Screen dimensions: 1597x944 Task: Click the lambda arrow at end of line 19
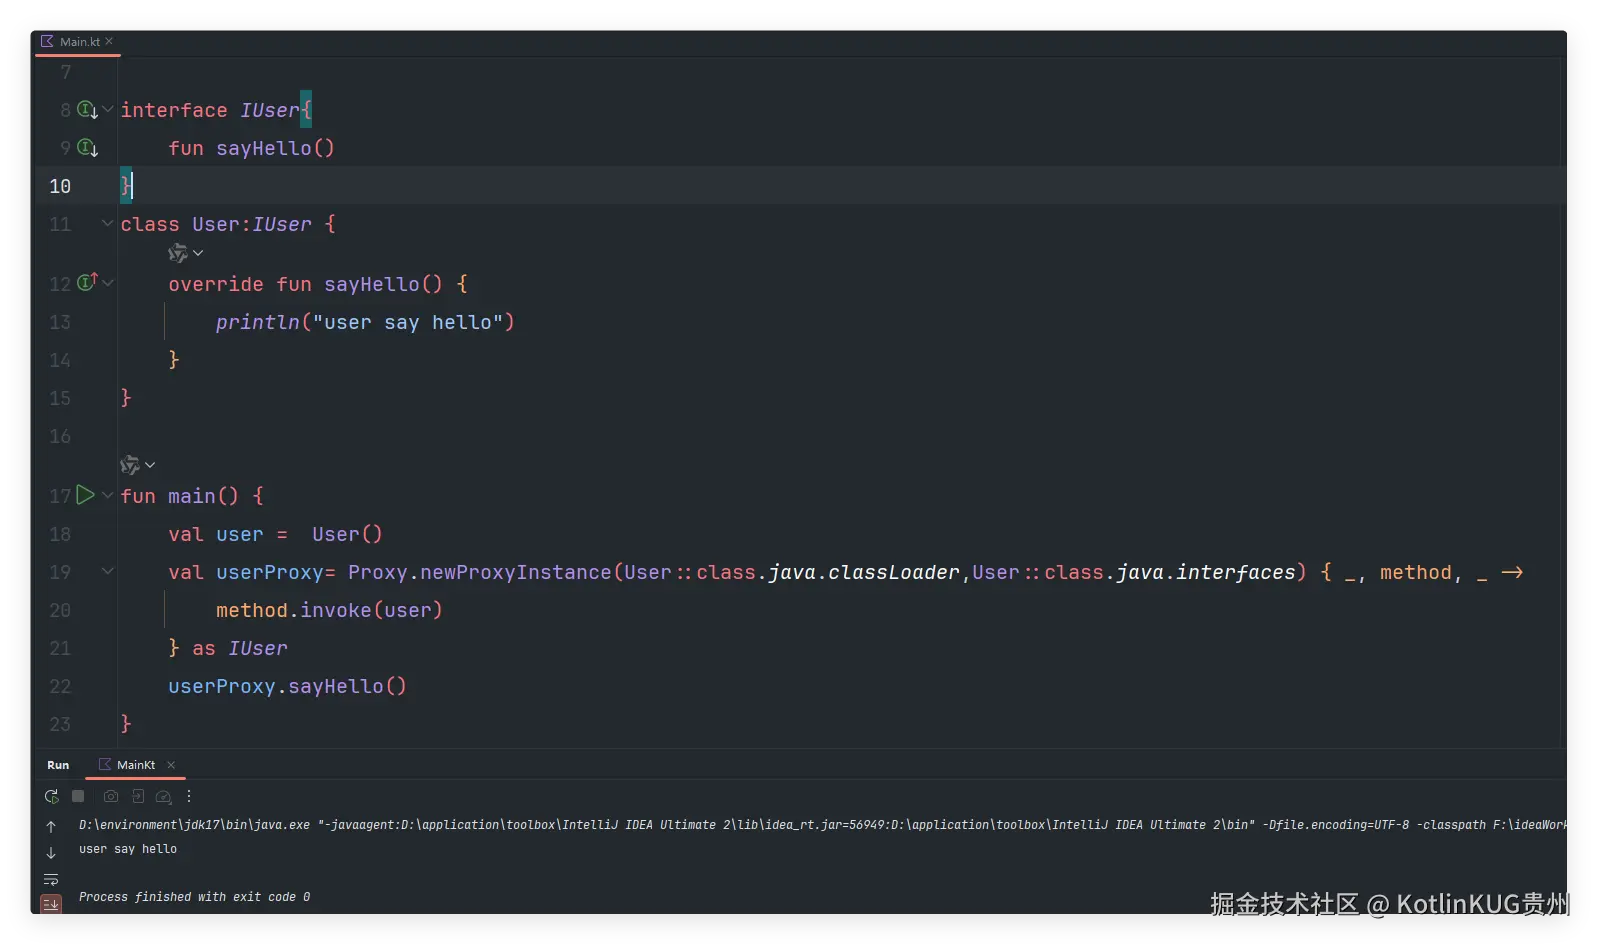click(x=1512, y=572)
